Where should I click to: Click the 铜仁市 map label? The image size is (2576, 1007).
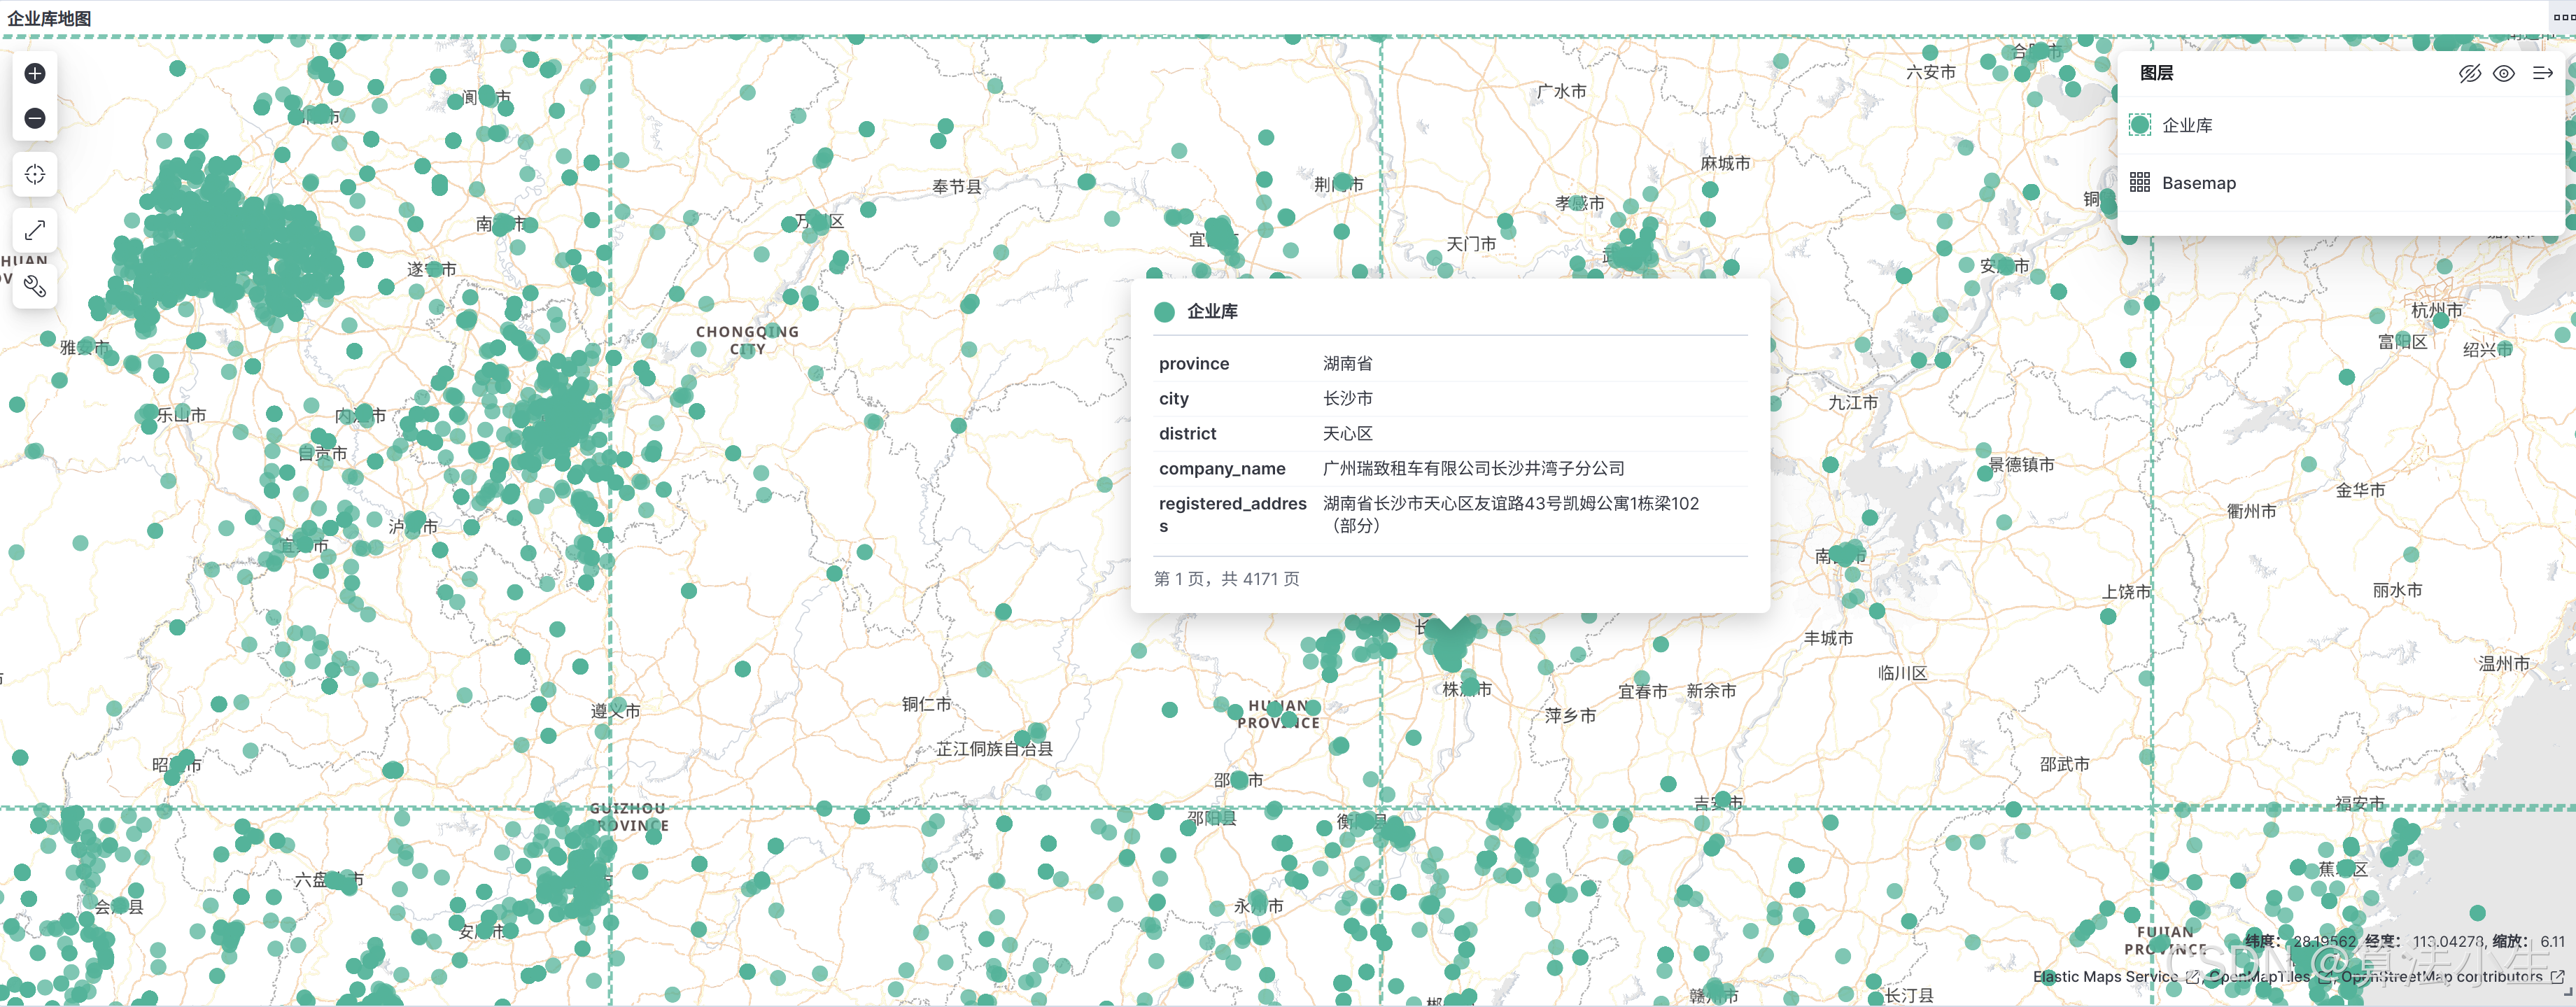(926, 704)
